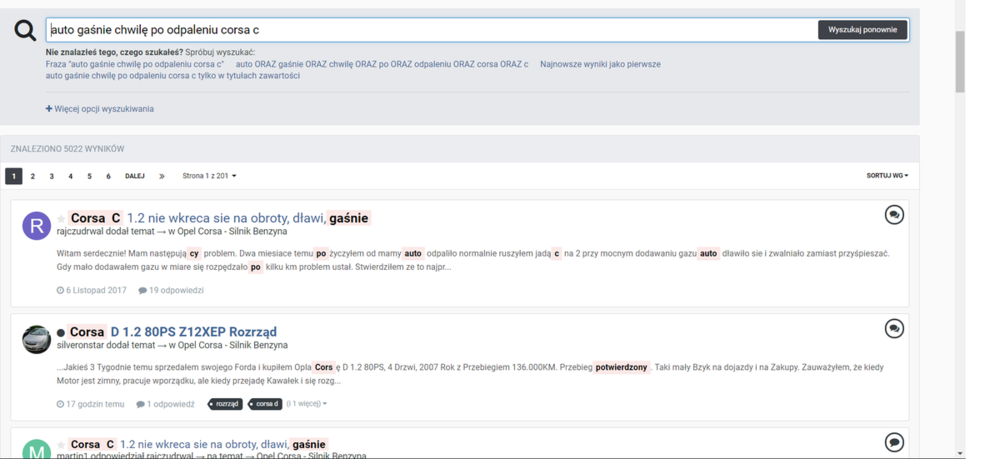Open silveronstar's car avatar thumbnail
The image size is (1000, 459).
point(36,340)
